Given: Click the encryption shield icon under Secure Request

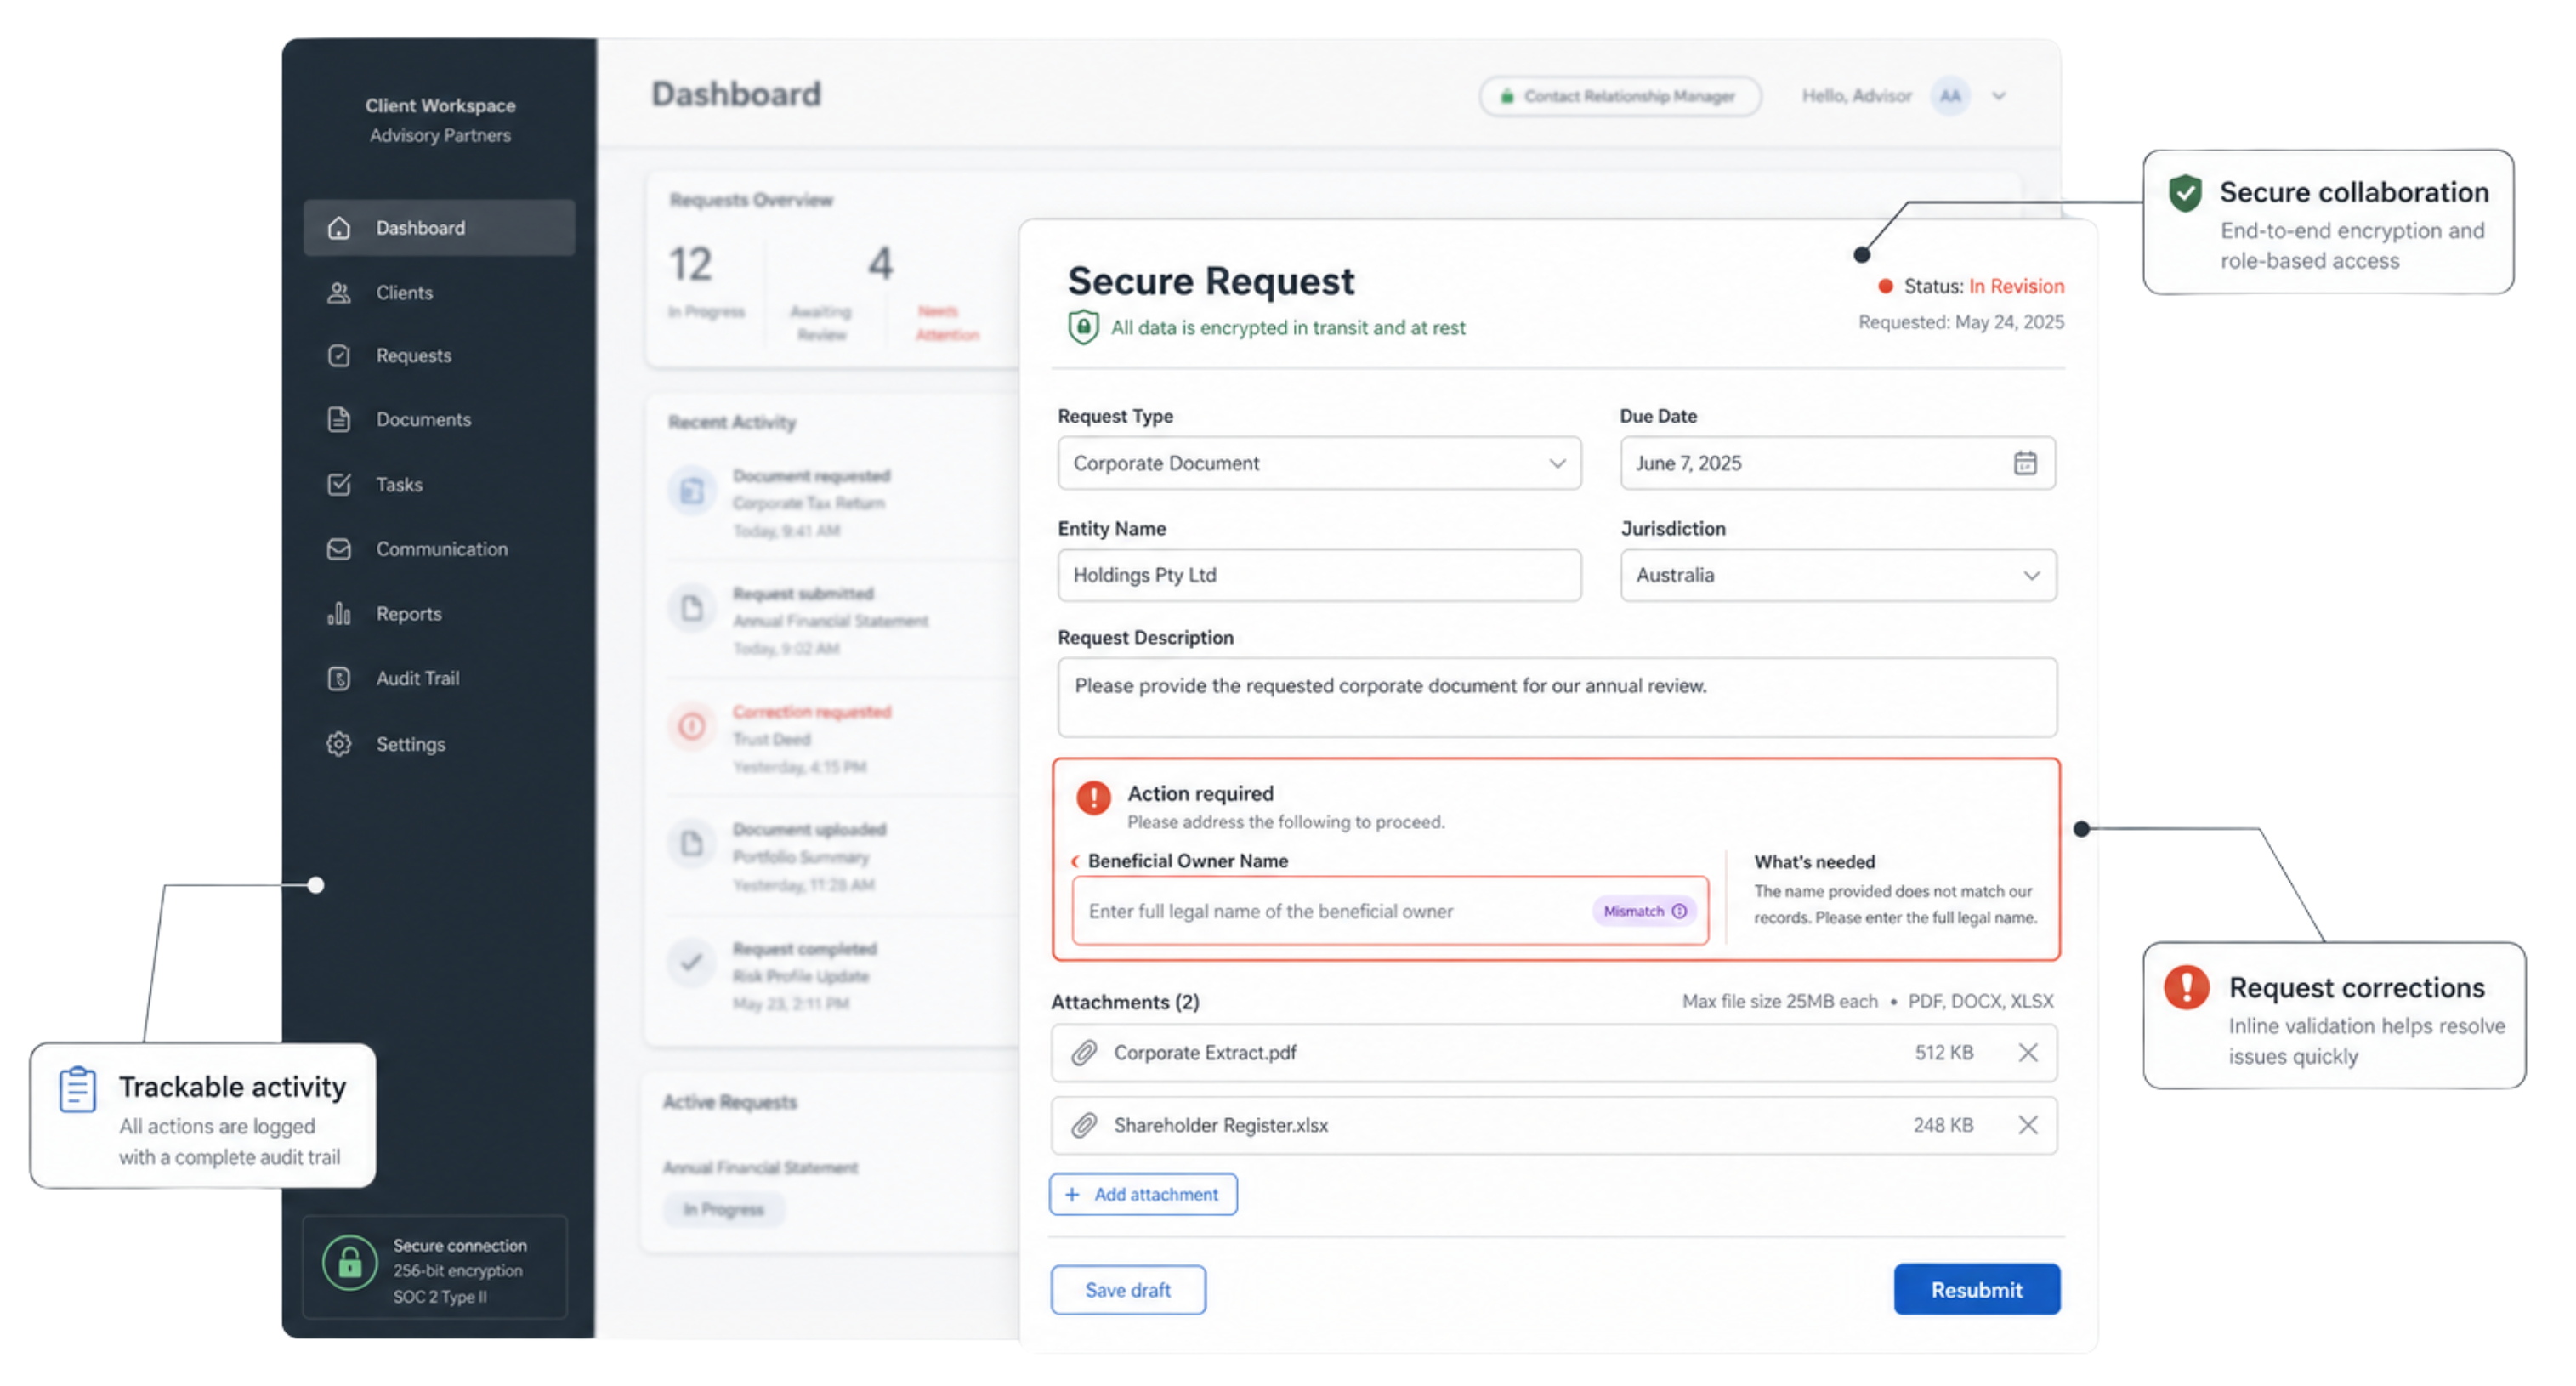Looking at the screenshot, I should coord(1083,328).
